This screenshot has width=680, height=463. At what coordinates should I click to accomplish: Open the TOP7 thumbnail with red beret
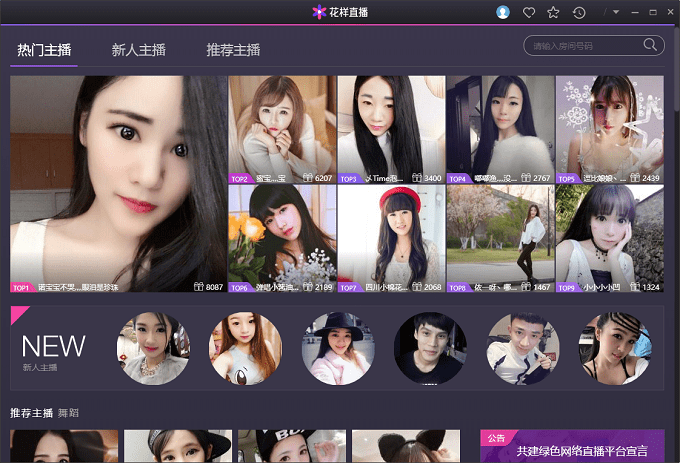(391, 233)
